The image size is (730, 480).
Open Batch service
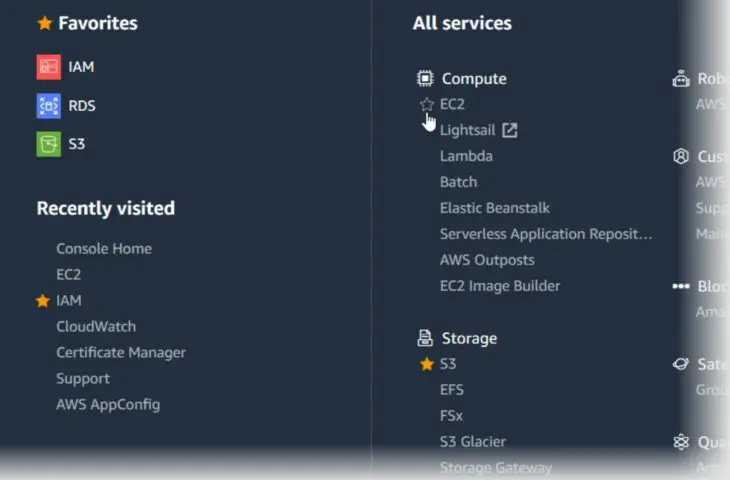click(459, 182)
